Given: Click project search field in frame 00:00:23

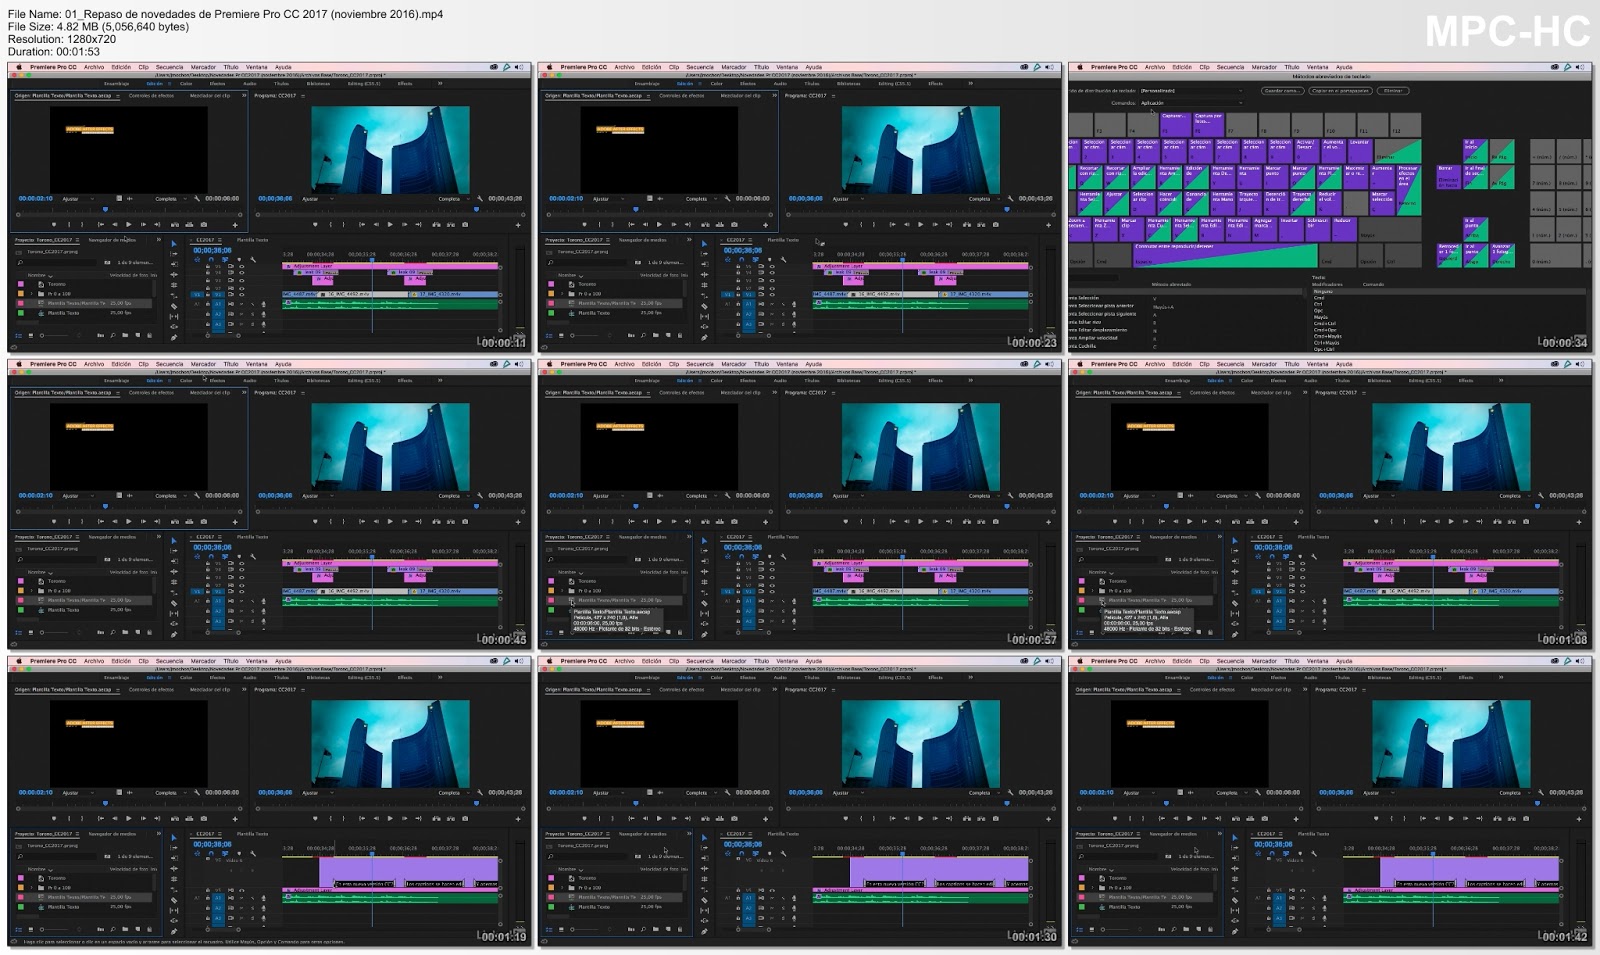Looking at the screenshot, I should [x=587, y=262].
